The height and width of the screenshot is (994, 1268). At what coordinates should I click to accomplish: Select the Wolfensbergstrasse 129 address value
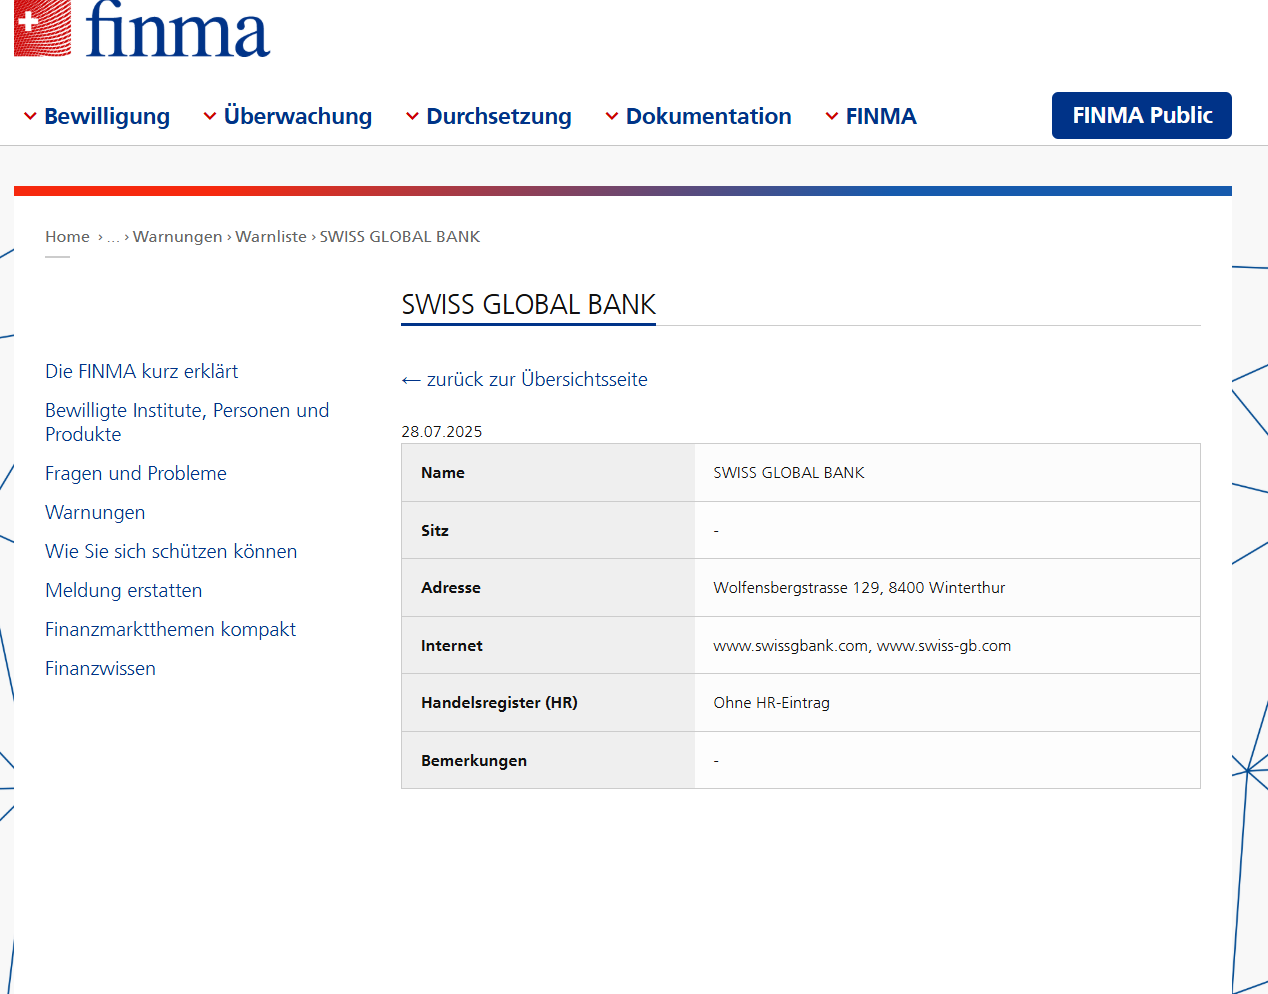pos(859,588)
